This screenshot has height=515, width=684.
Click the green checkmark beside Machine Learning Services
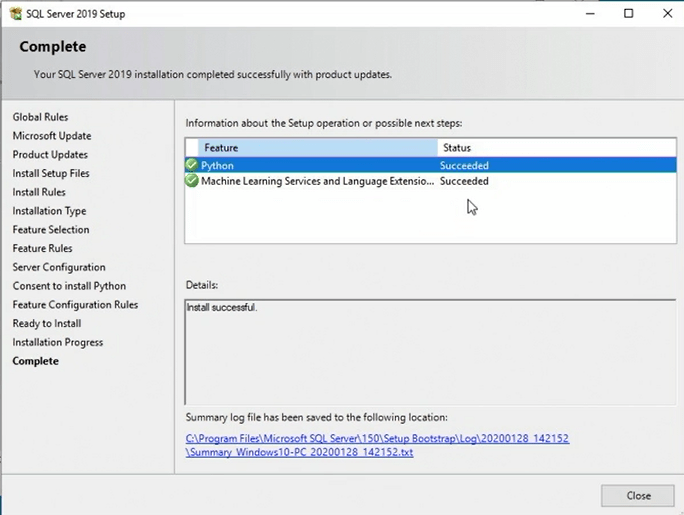click(x=192, y=181)
